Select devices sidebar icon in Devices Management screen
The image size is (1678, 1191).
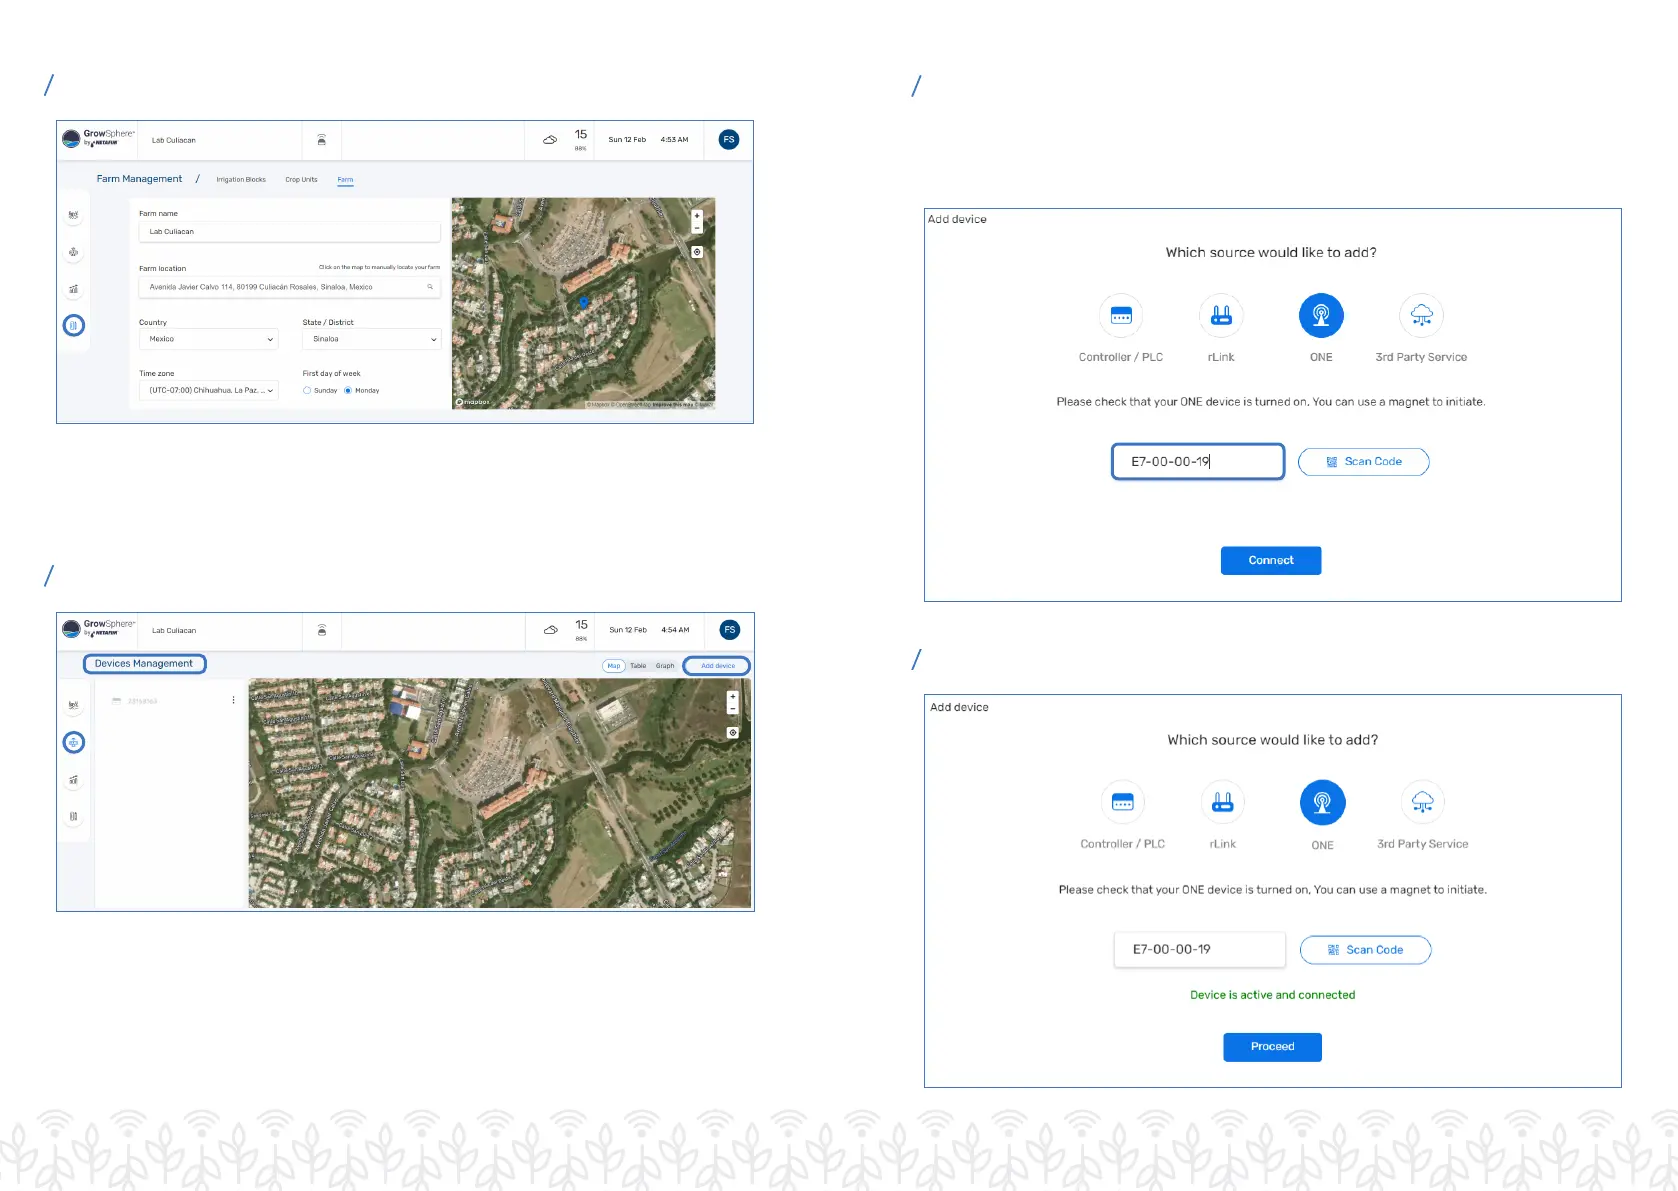tap(74, 742)
